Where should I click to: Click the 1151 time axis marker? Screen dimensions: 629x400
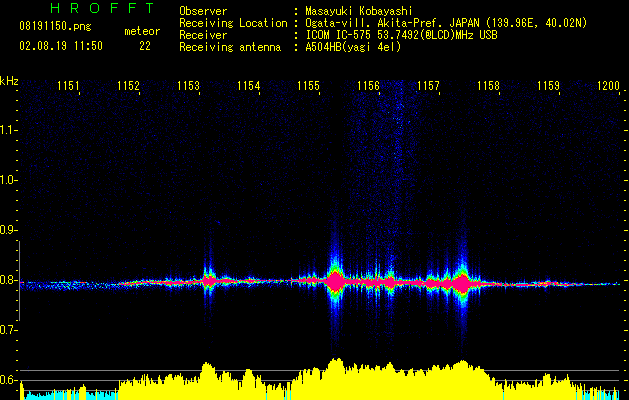point(68,85)
